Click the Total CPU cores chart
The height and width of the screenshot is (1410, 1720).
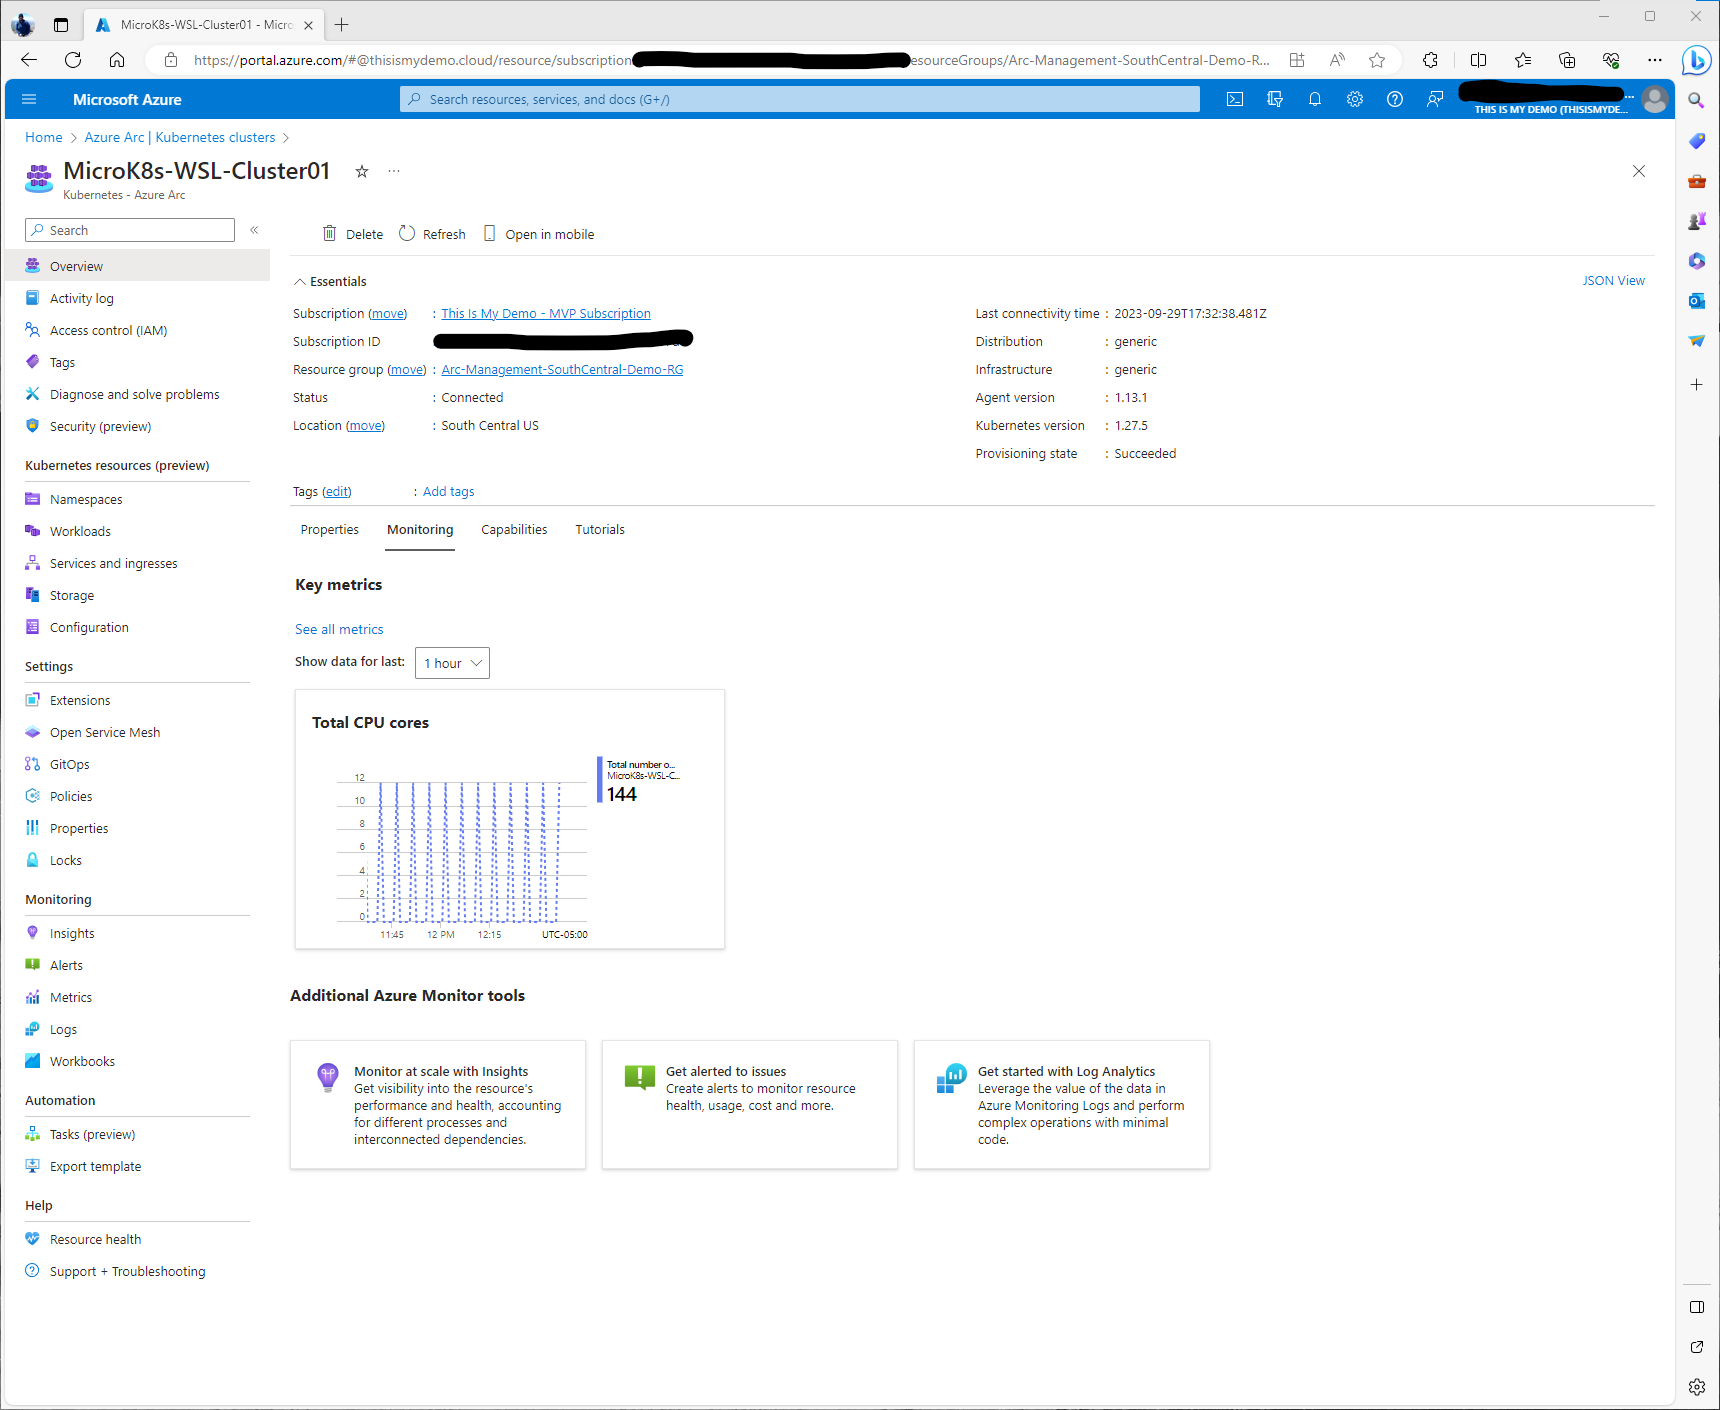tap(470, 850)
